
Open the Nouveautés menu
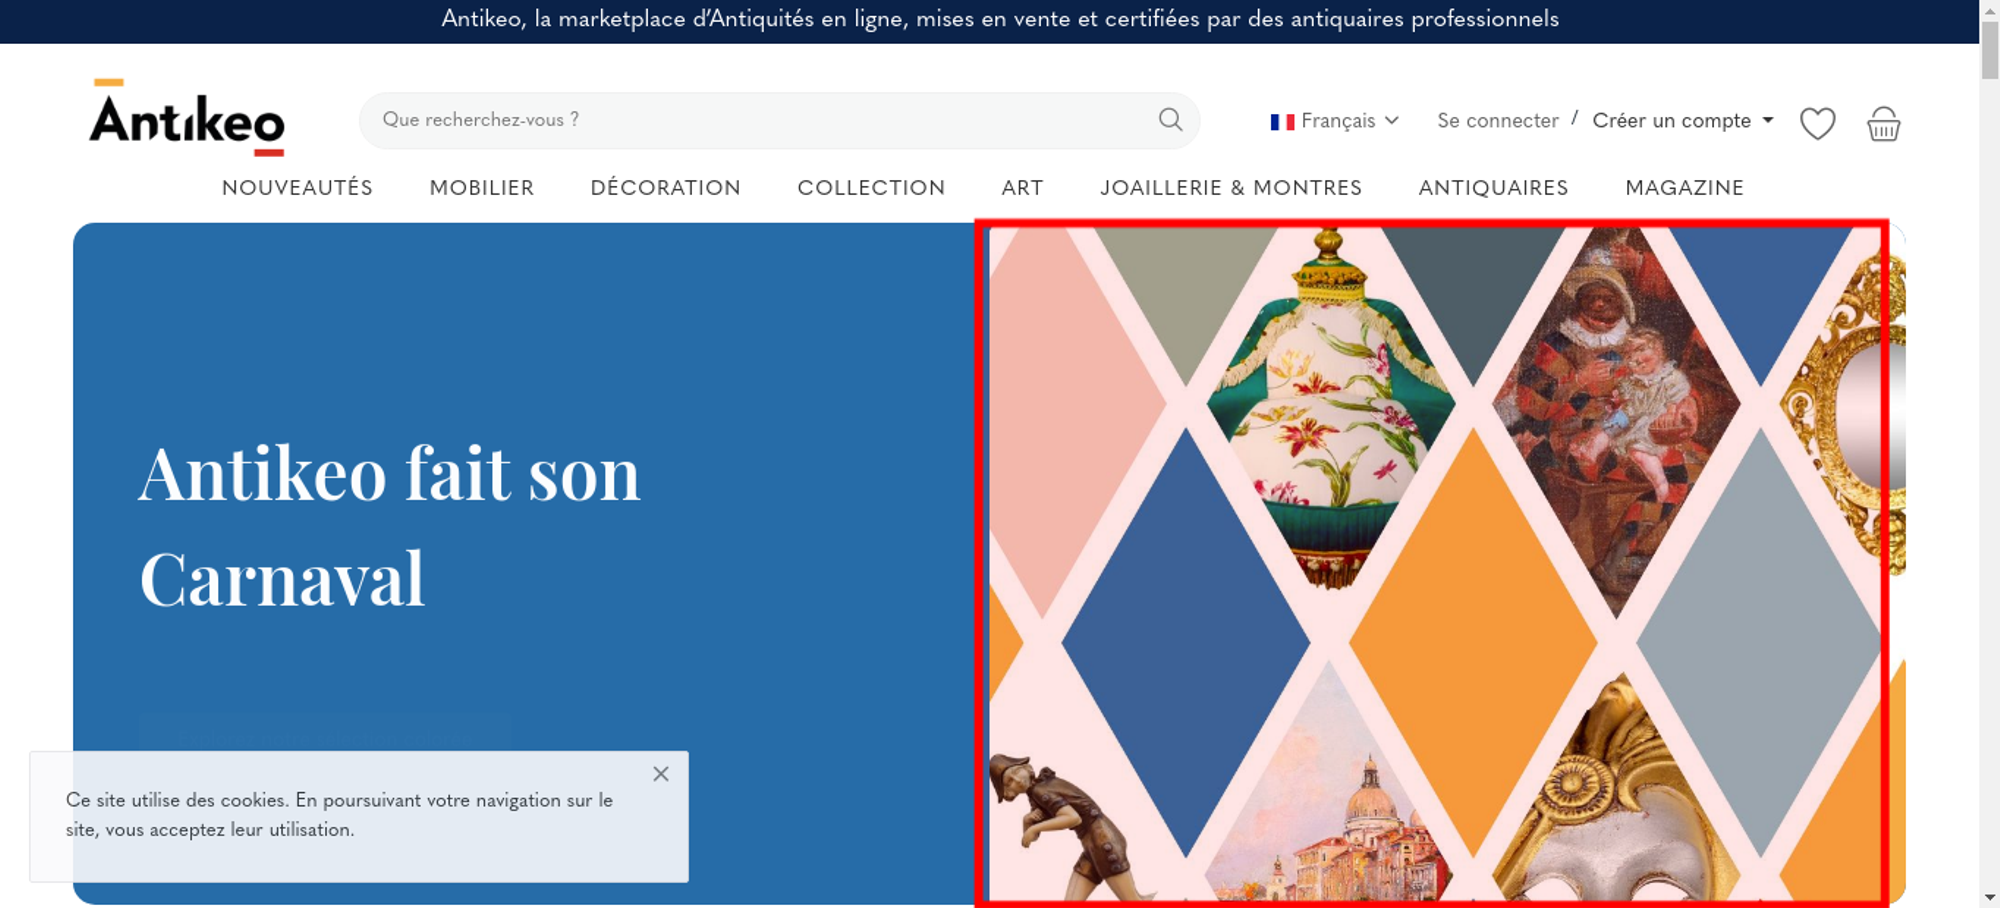coord(297,188)
